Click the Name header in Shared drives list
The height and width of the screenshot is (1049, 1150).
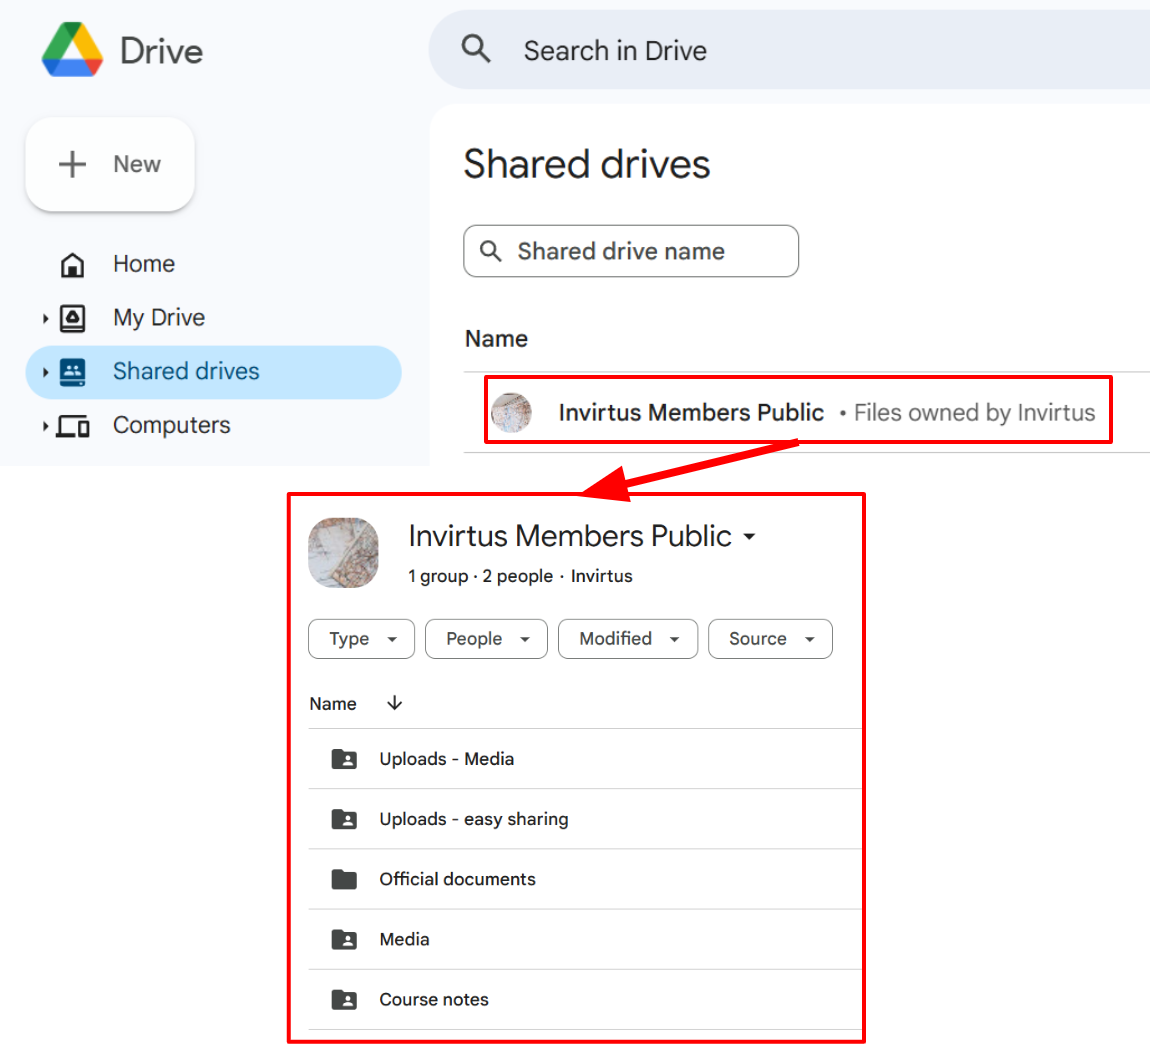[x=497, y=339]
